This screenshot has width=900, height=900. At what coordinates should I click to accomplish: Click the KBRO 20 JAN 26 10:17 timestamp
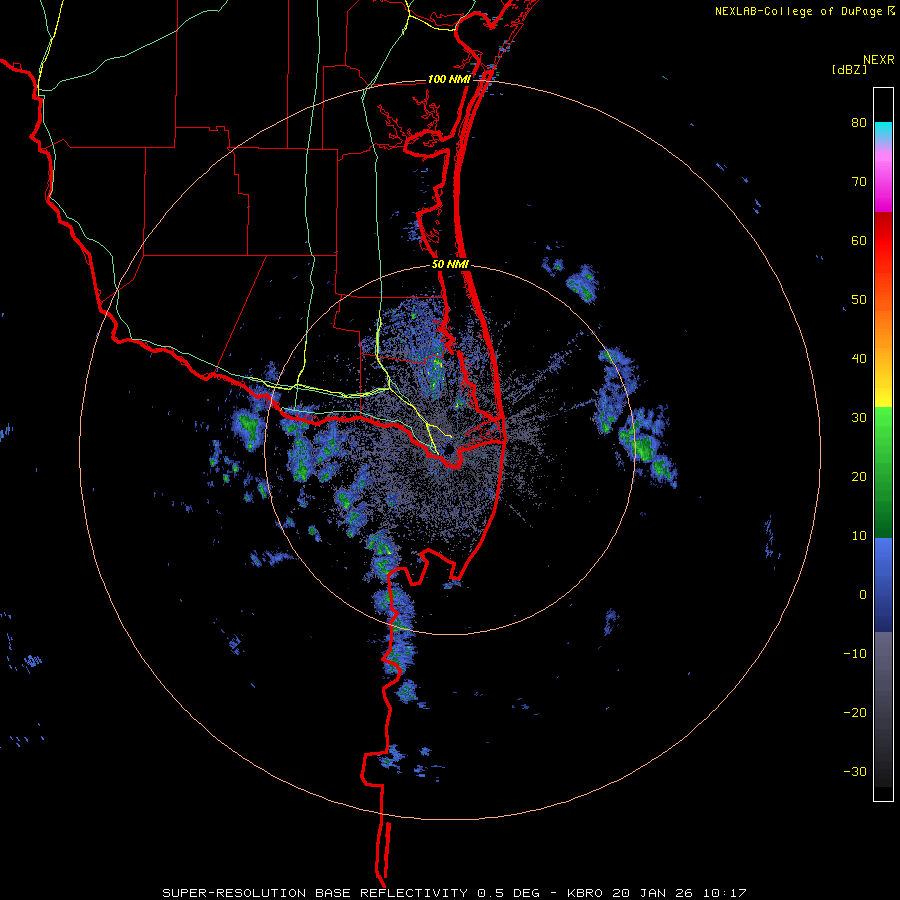[657, 893]
